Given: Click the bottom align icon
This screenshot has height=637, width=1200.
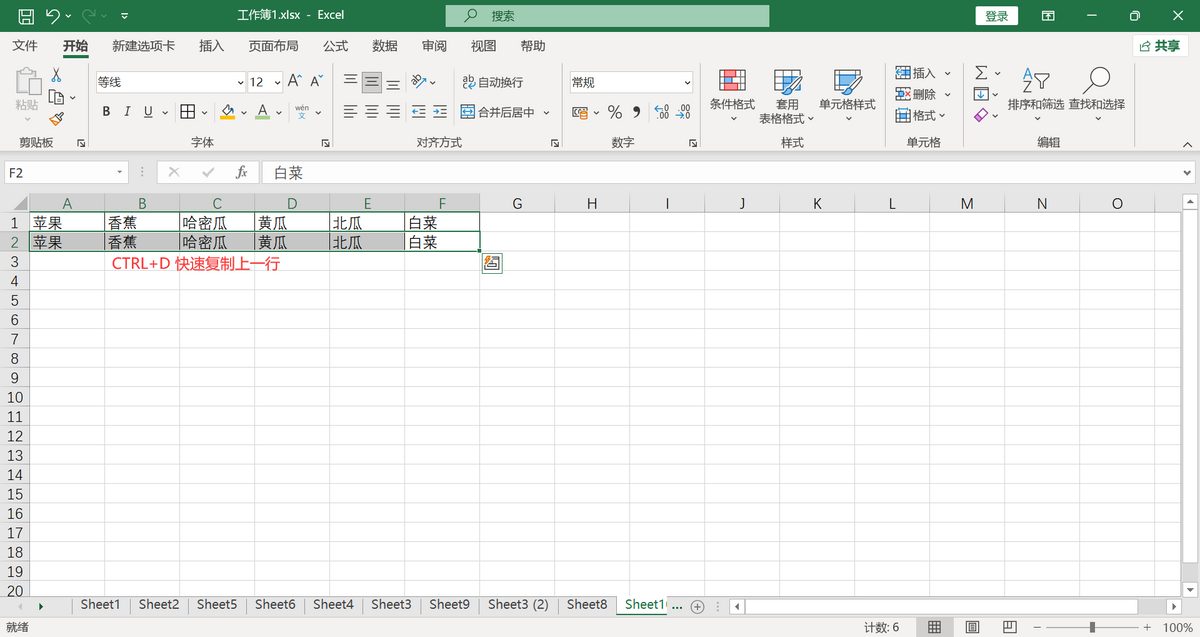Looking at the screenshot, I should (393, 82).
